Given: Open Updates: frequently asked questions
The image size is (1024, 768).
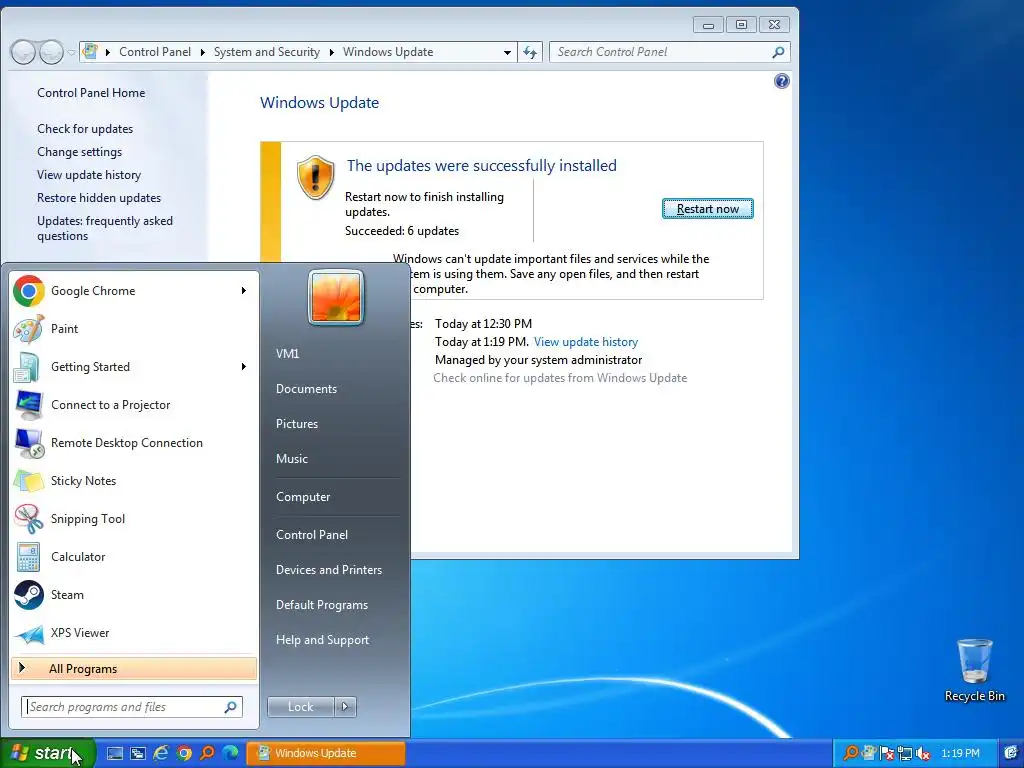Looking at the screenshot, I should point(104,229).
